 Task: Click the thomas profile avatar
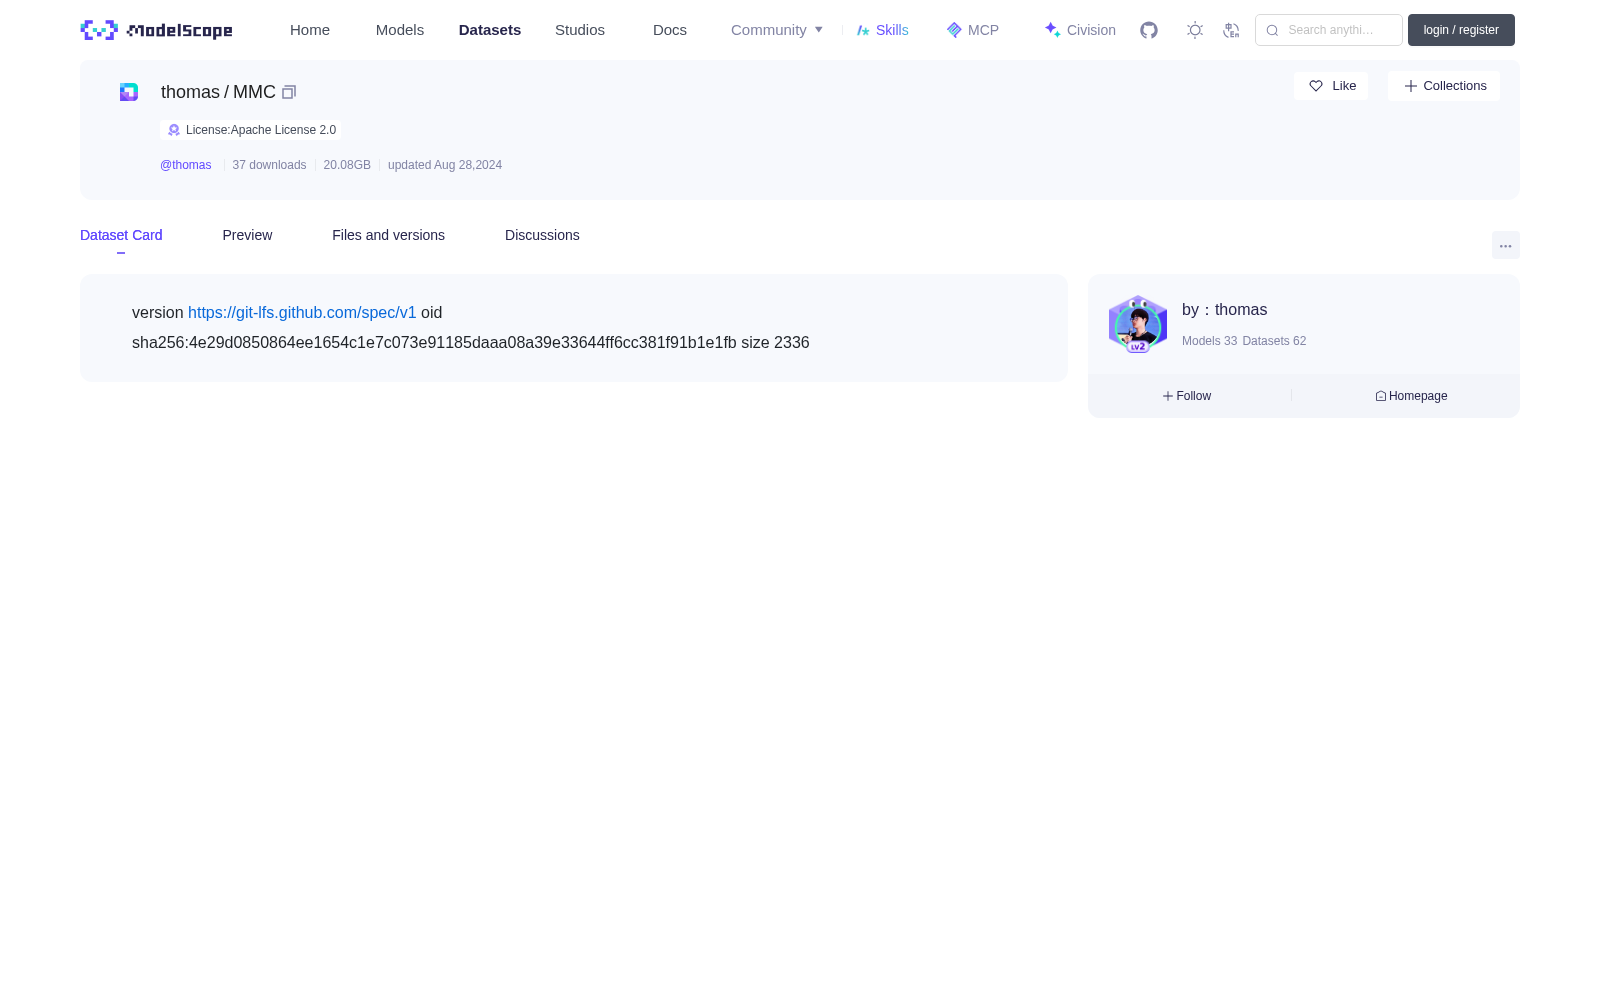click(1138, 324)
